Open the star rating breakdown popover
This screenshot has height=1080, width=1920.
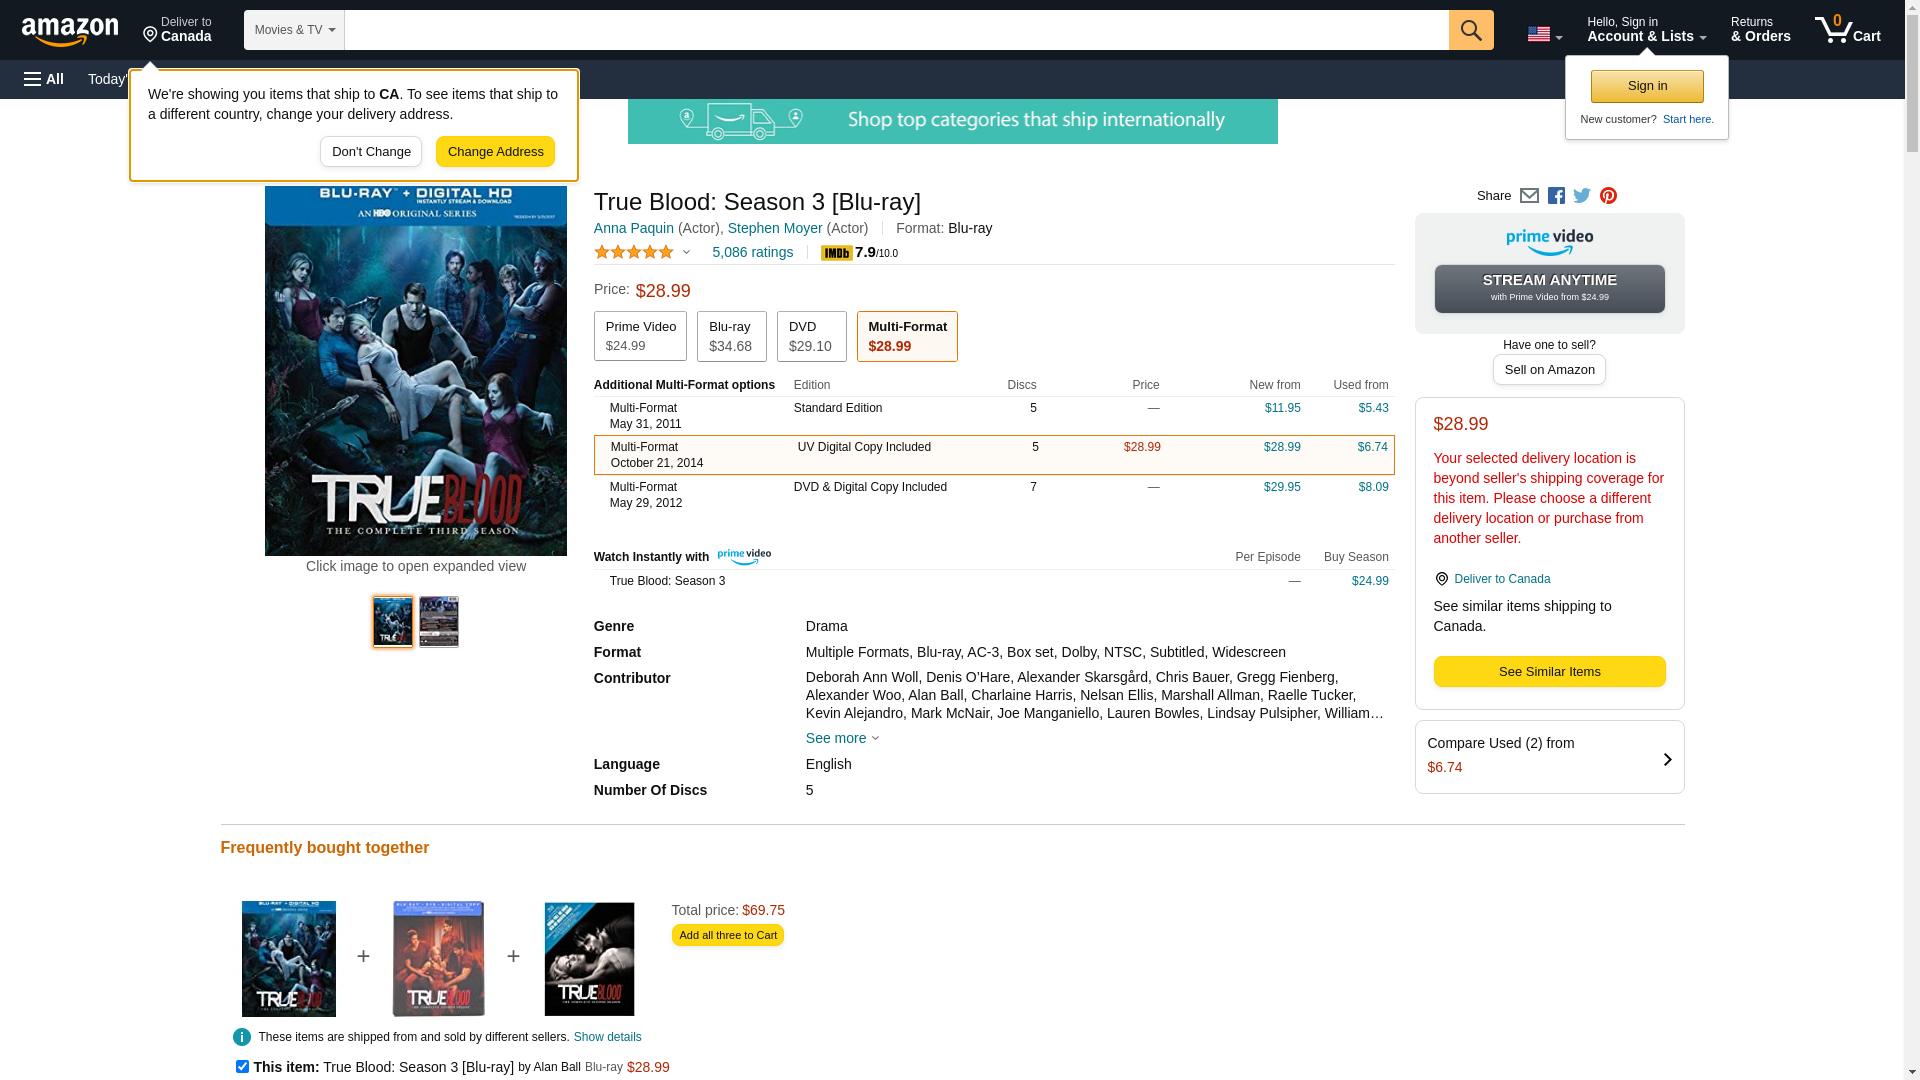tap(642, 252)
